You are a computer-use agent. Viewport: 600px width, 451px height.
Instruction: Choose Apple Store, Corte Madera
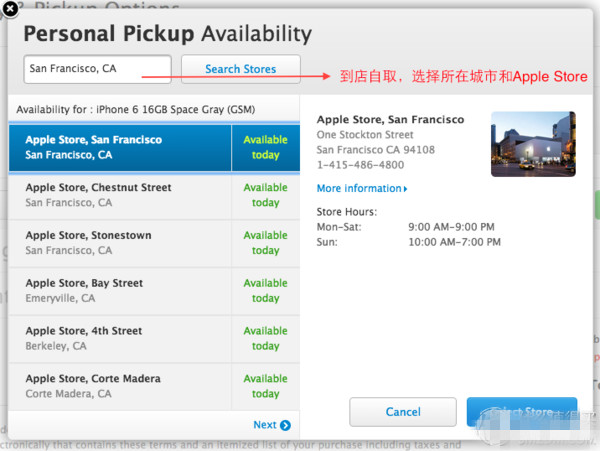[120, 386]
